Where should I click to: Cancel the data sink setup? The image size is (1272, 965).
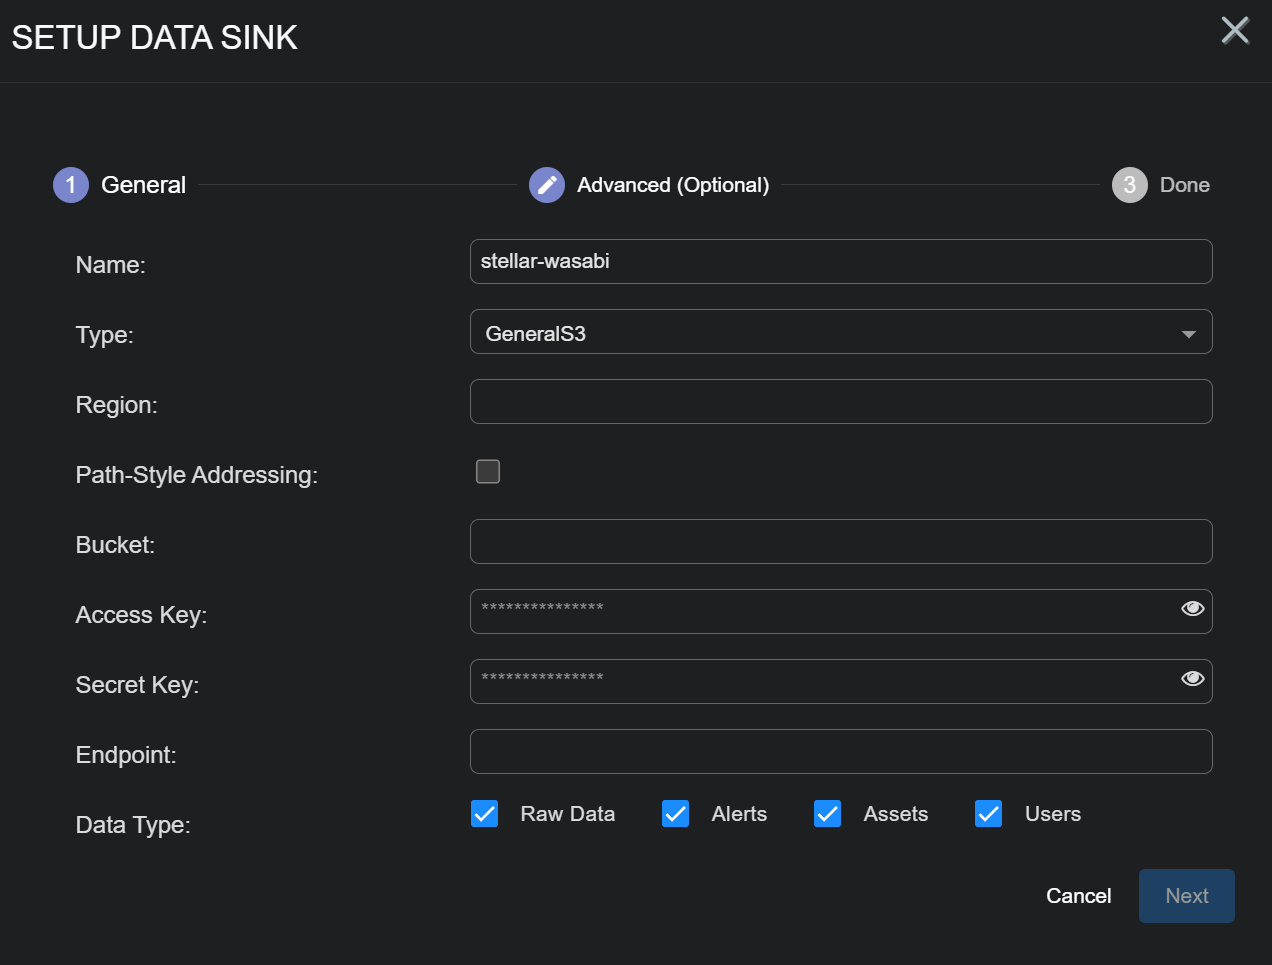click(x=1078, y=896)
